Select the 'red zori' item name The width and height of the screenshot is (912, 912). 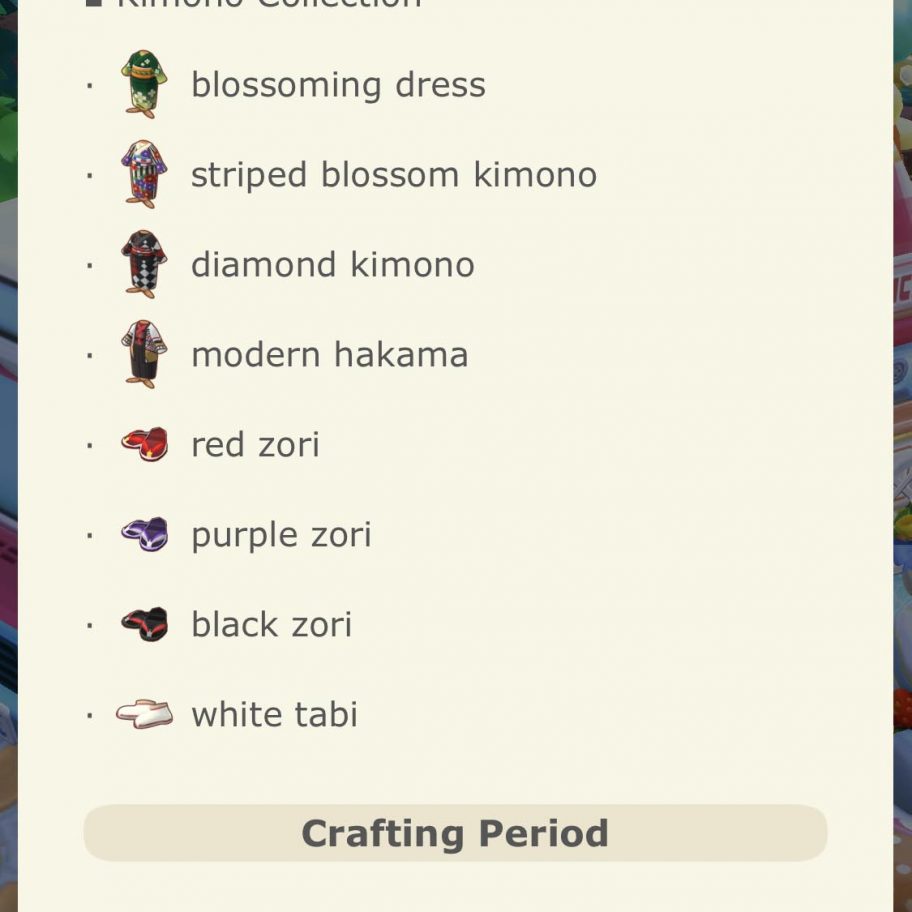(255, 445)
